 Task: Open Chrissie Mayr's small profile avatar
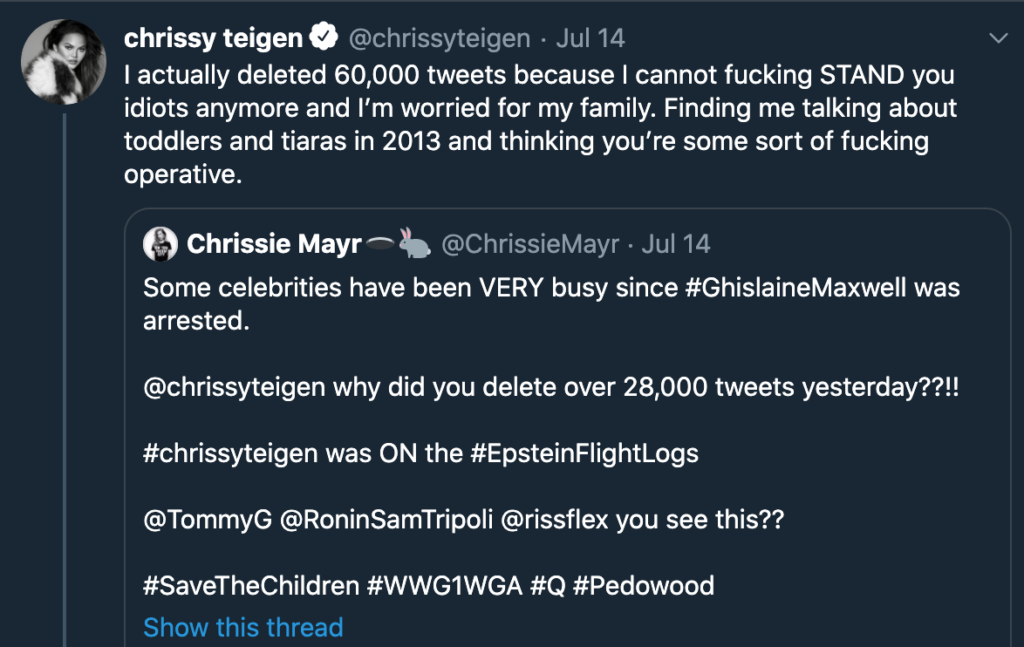coord(161,244)
